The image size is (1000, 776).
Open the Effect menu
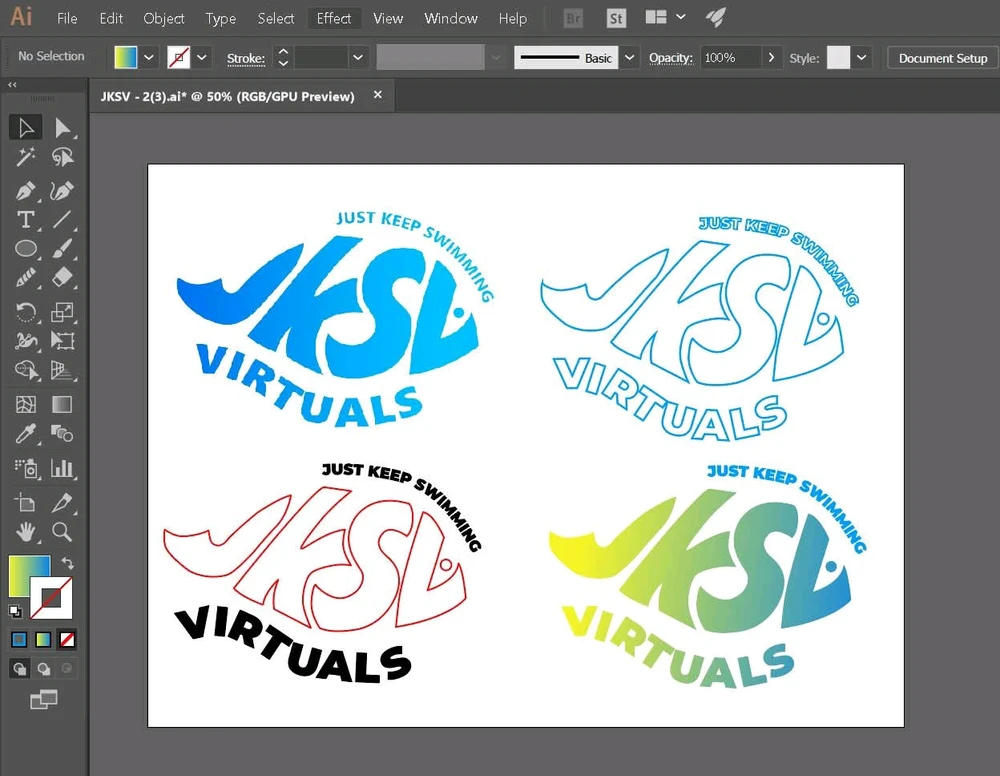(x=333, y=18)
